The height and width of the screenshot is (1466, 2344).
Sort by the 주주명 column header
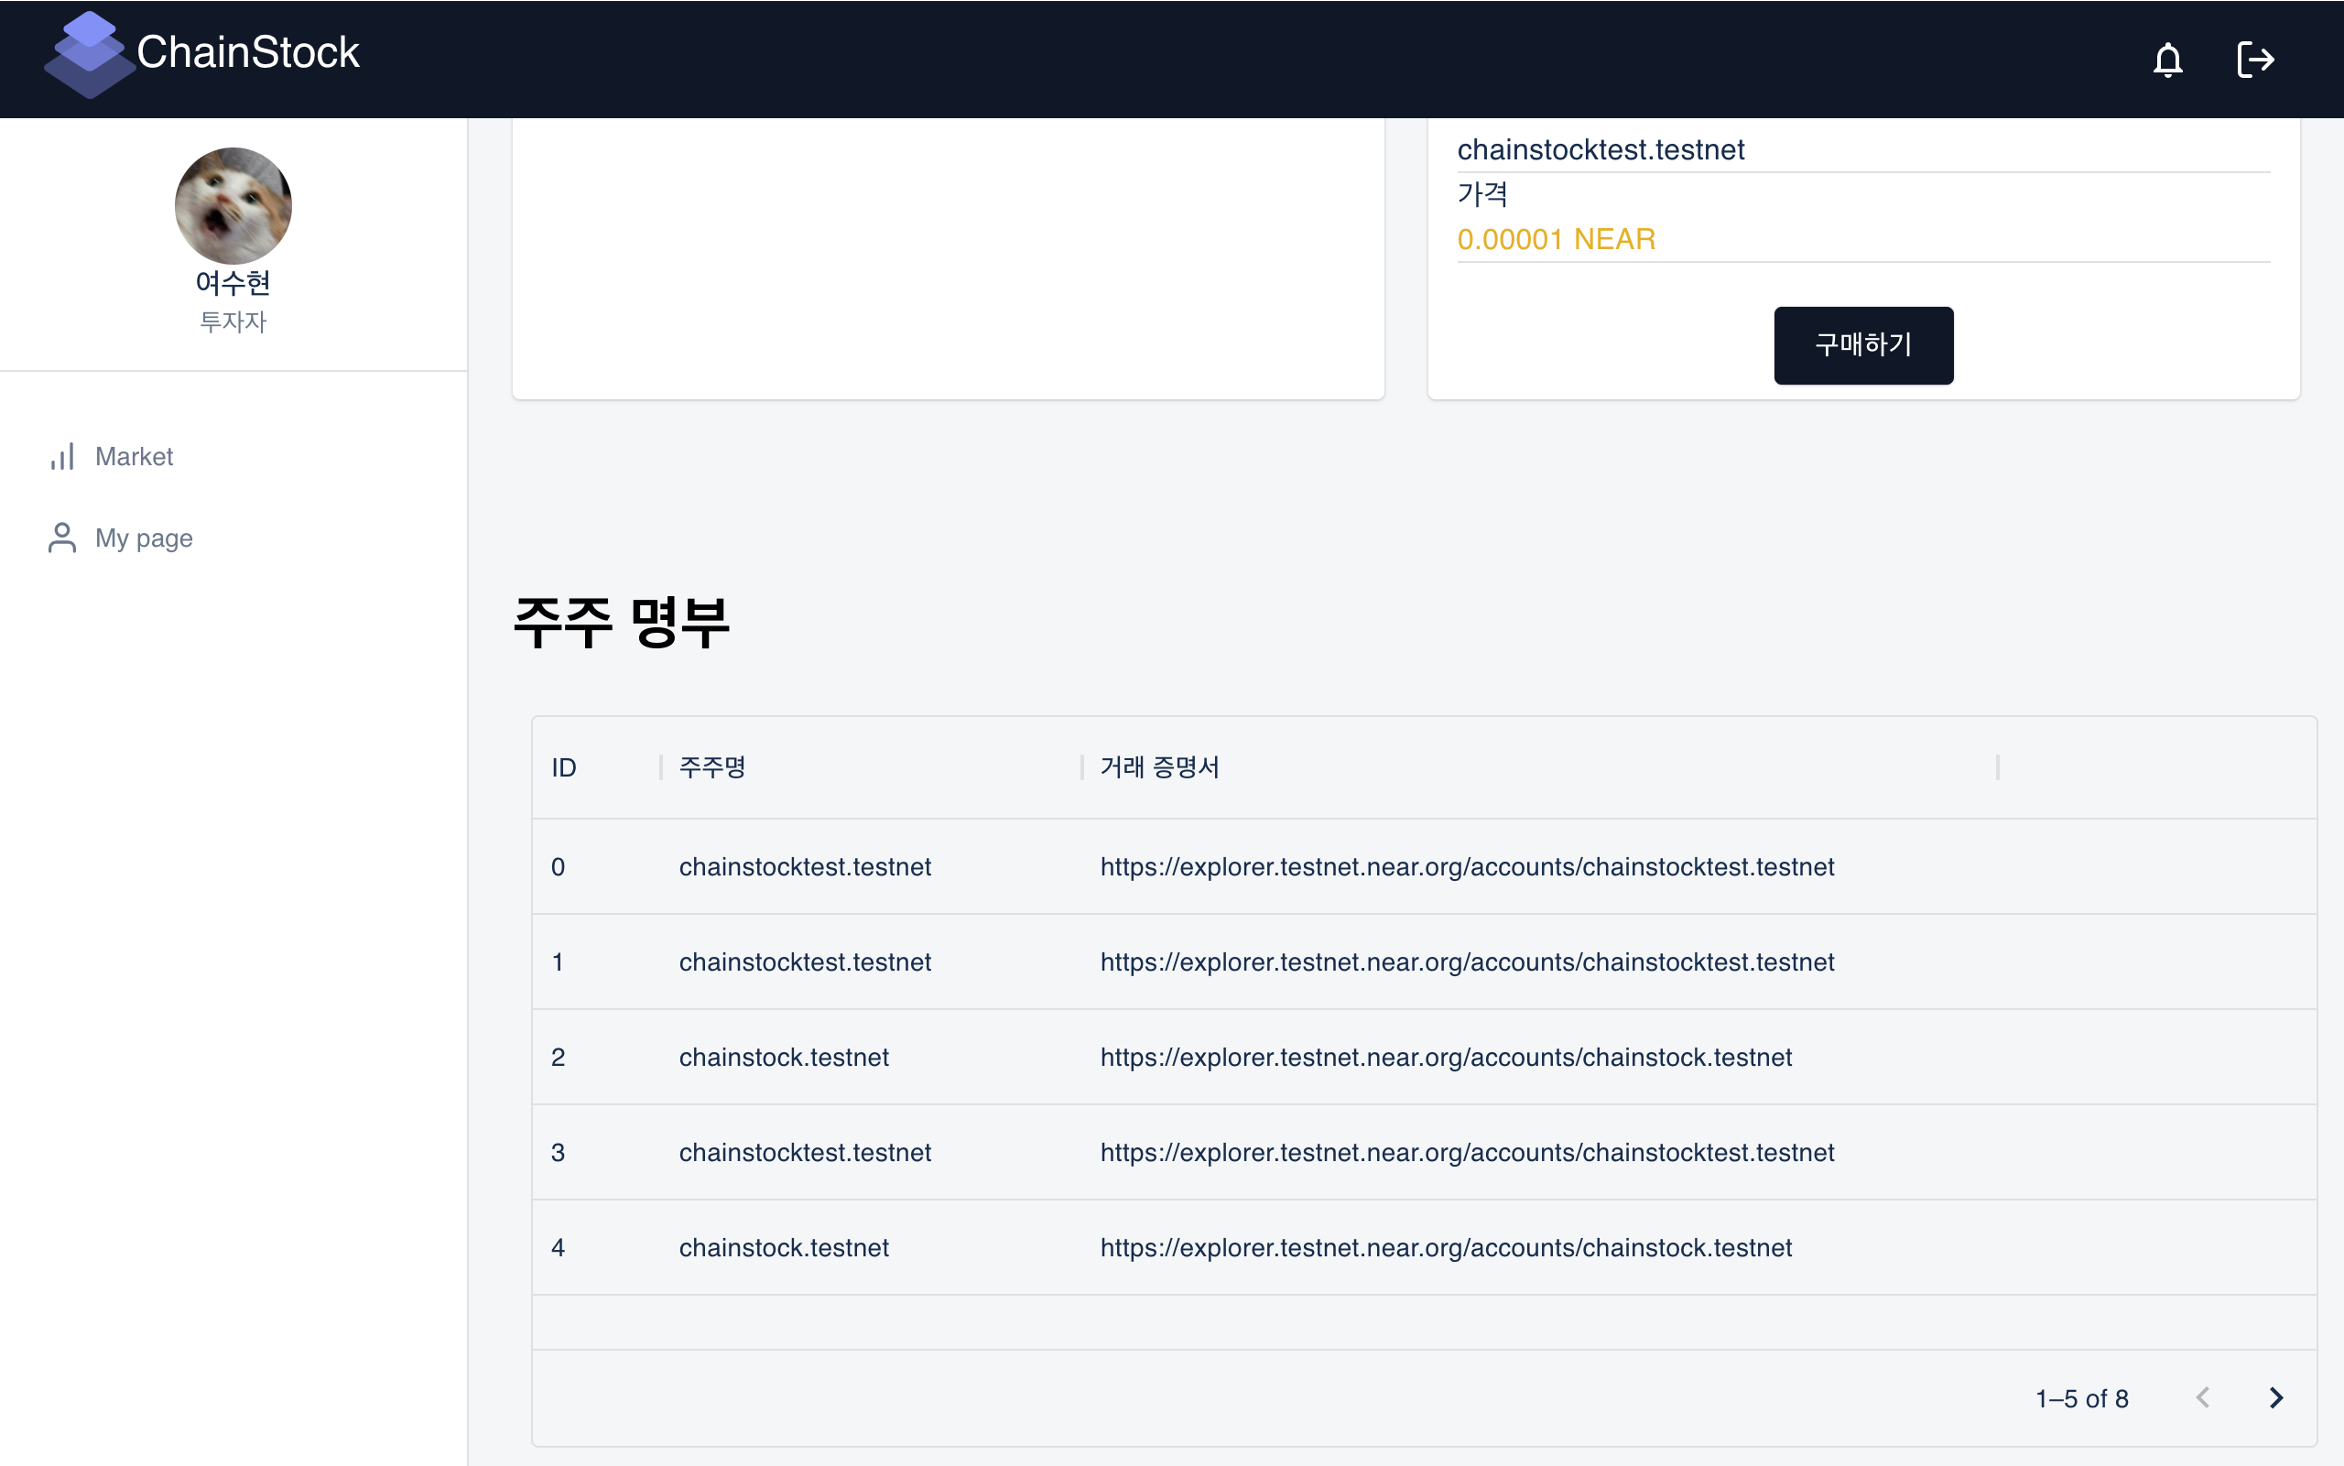click(712, 768)
